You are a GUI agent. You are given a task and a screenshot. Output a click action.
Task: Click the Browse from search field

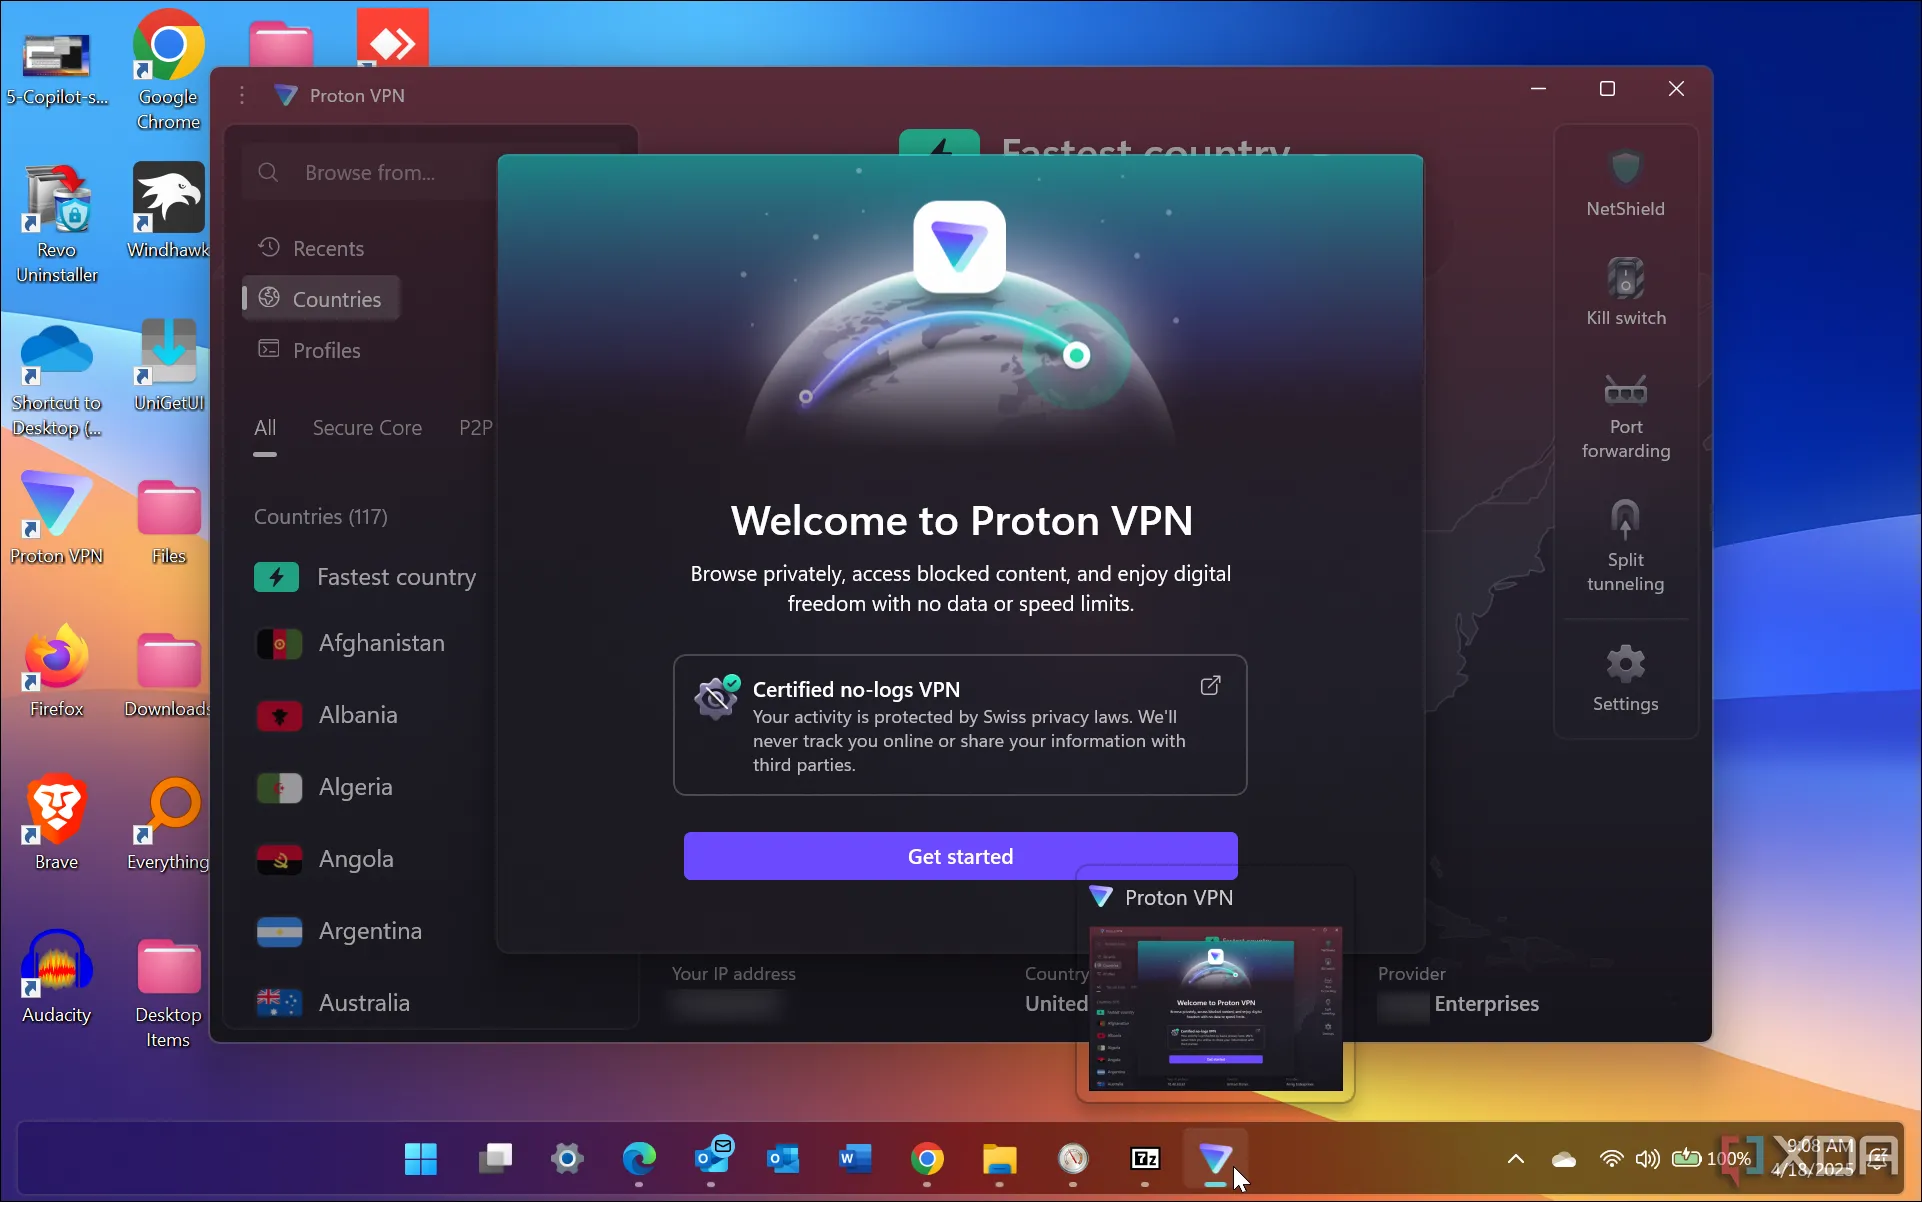point(370,173)
